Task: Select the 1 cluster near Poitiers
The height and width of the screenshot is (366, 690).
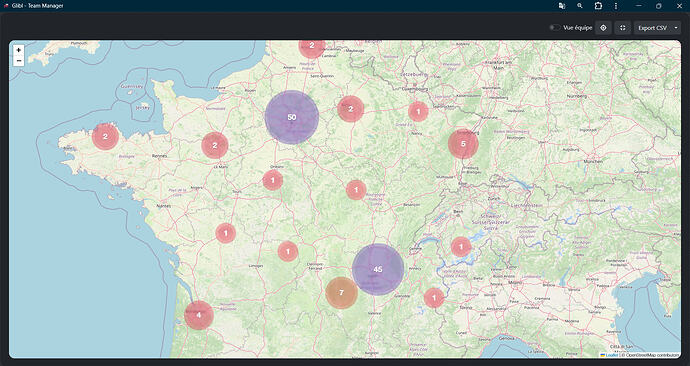Action: pos(226,233)
